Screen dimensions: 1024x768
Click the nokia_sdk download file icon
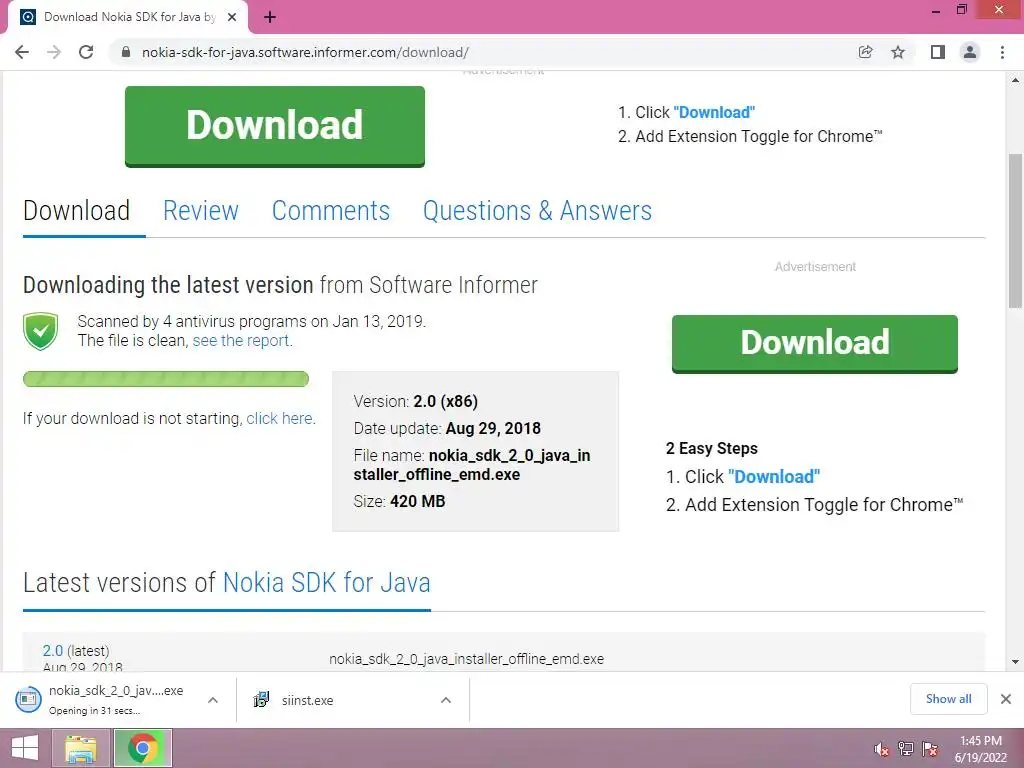(28, 699)
